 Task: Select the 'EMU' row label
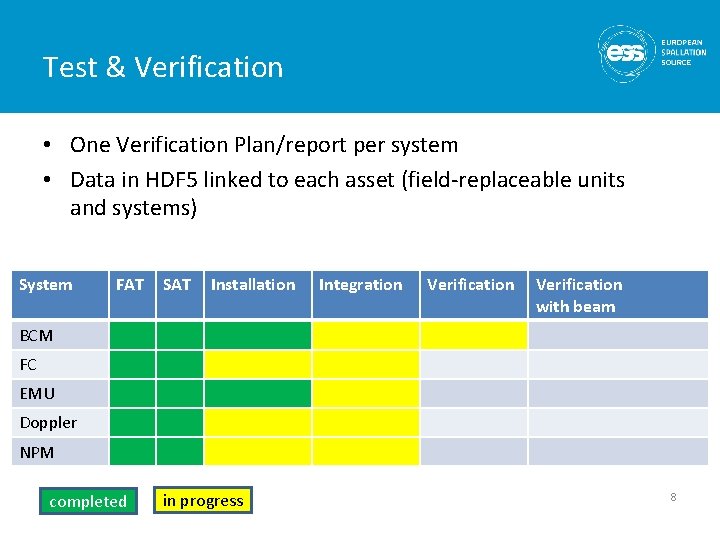[x=60, y=394]
